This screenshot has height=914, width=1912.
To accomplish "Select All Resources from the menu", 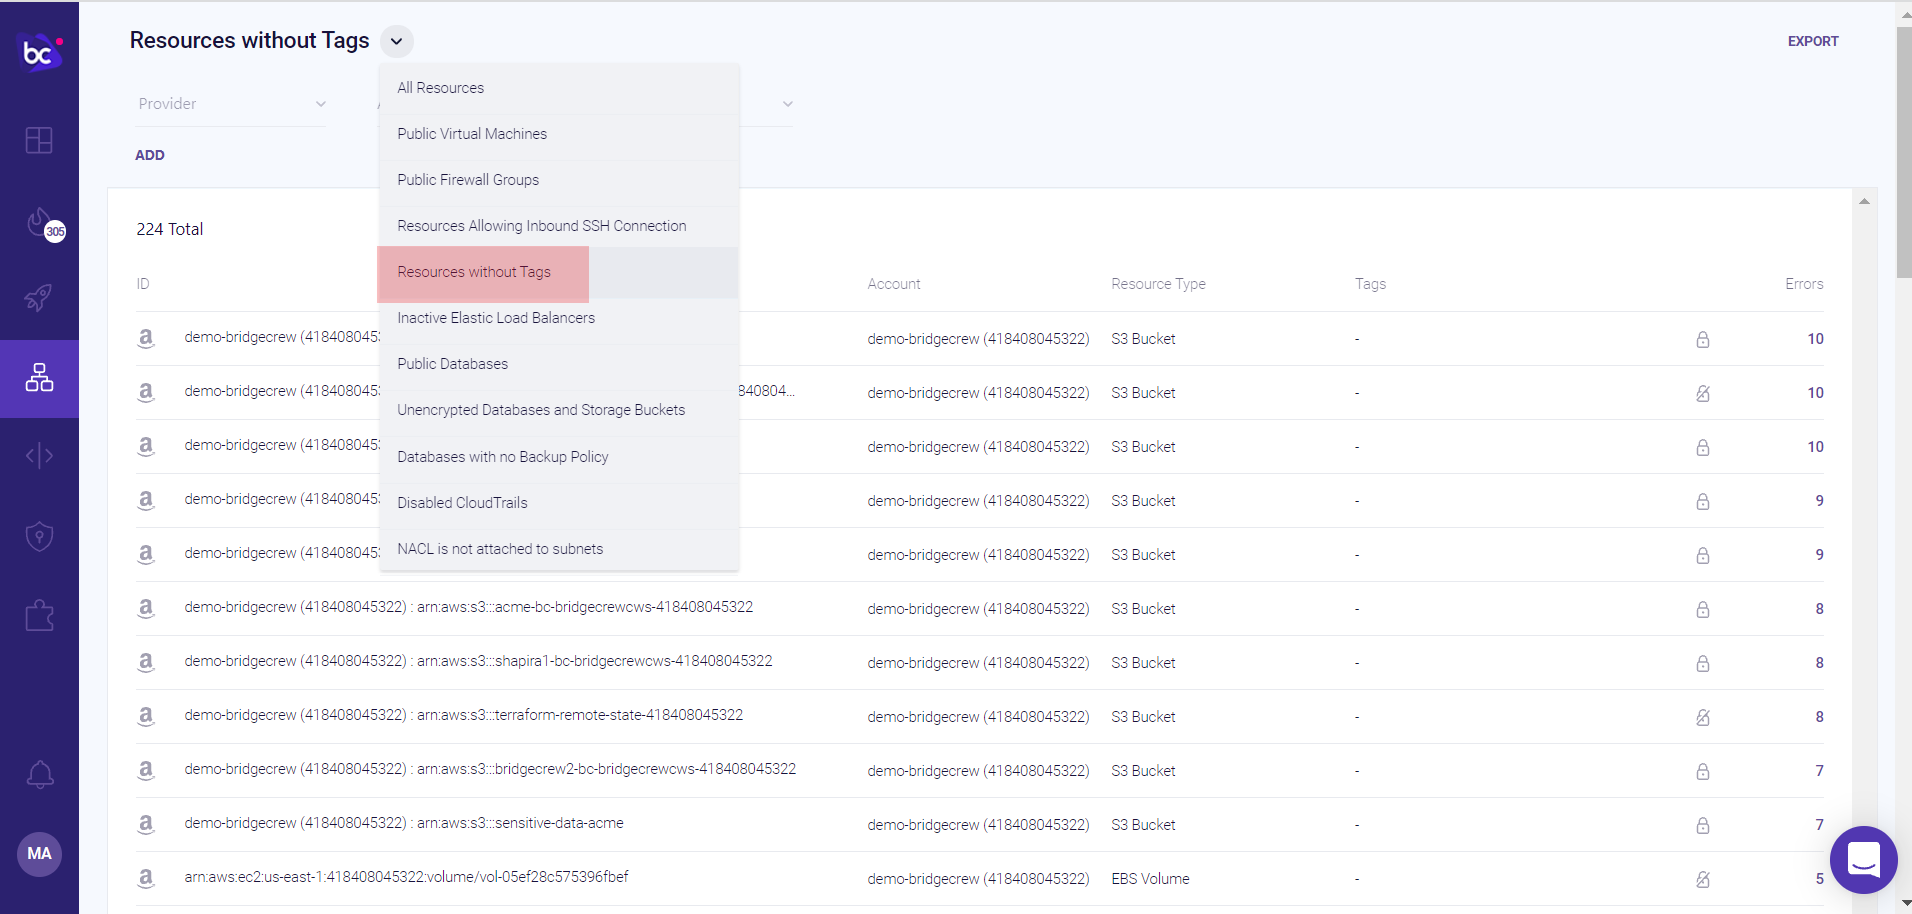I will 559,88.
